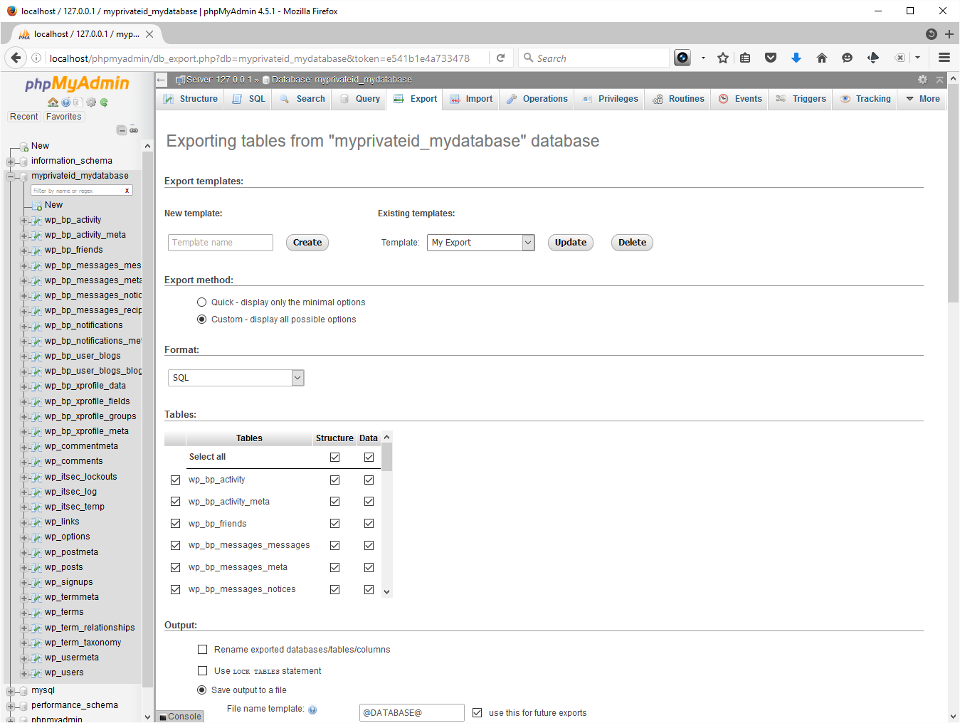Enable Rename exported databases/tables/columns checkbox
The image size is (960, 723).
(203, 650)
